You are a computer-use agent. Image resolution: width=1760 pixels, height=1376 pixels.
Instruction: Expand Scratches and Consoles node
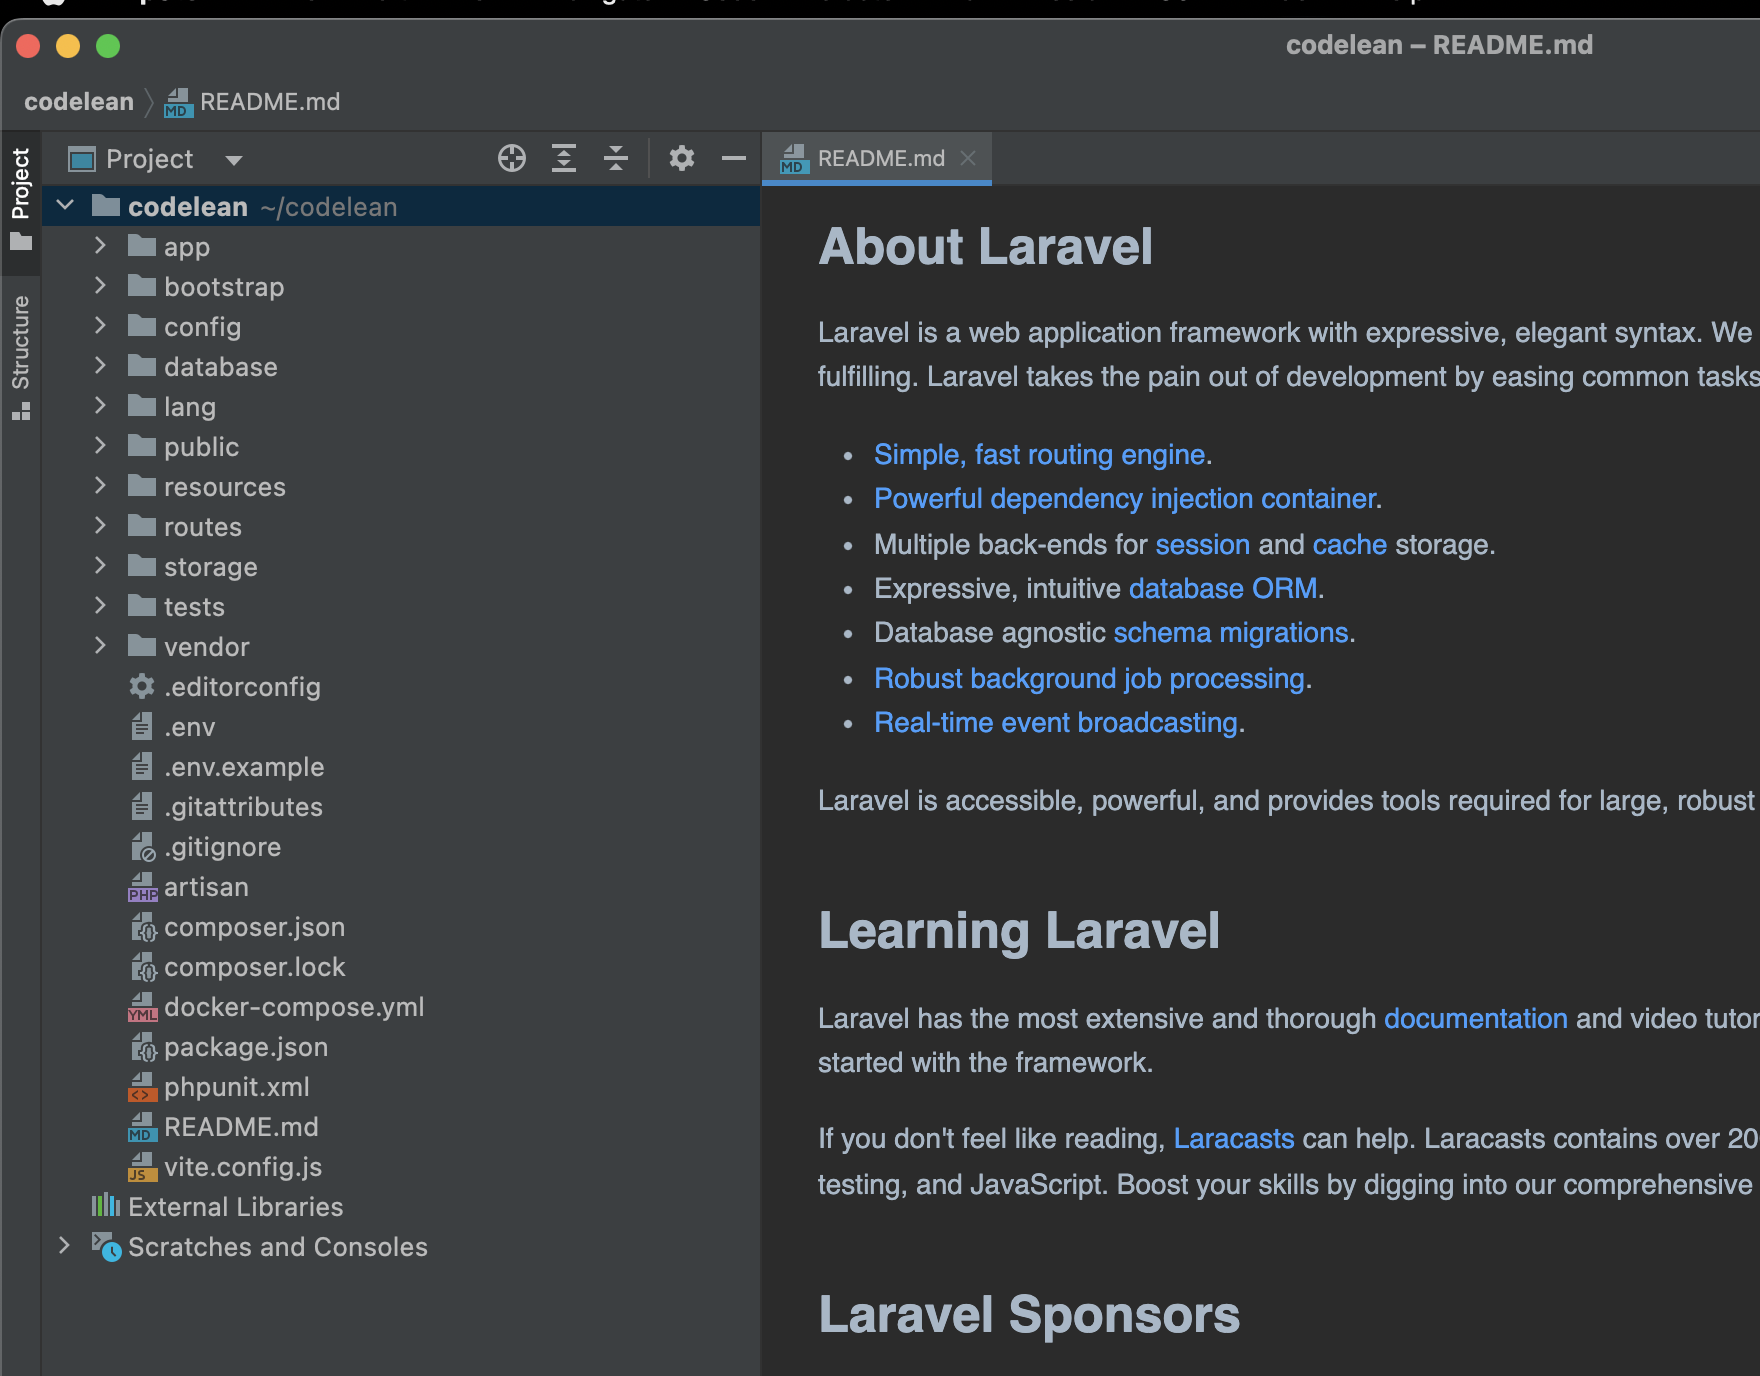[x=65, y=1246]
